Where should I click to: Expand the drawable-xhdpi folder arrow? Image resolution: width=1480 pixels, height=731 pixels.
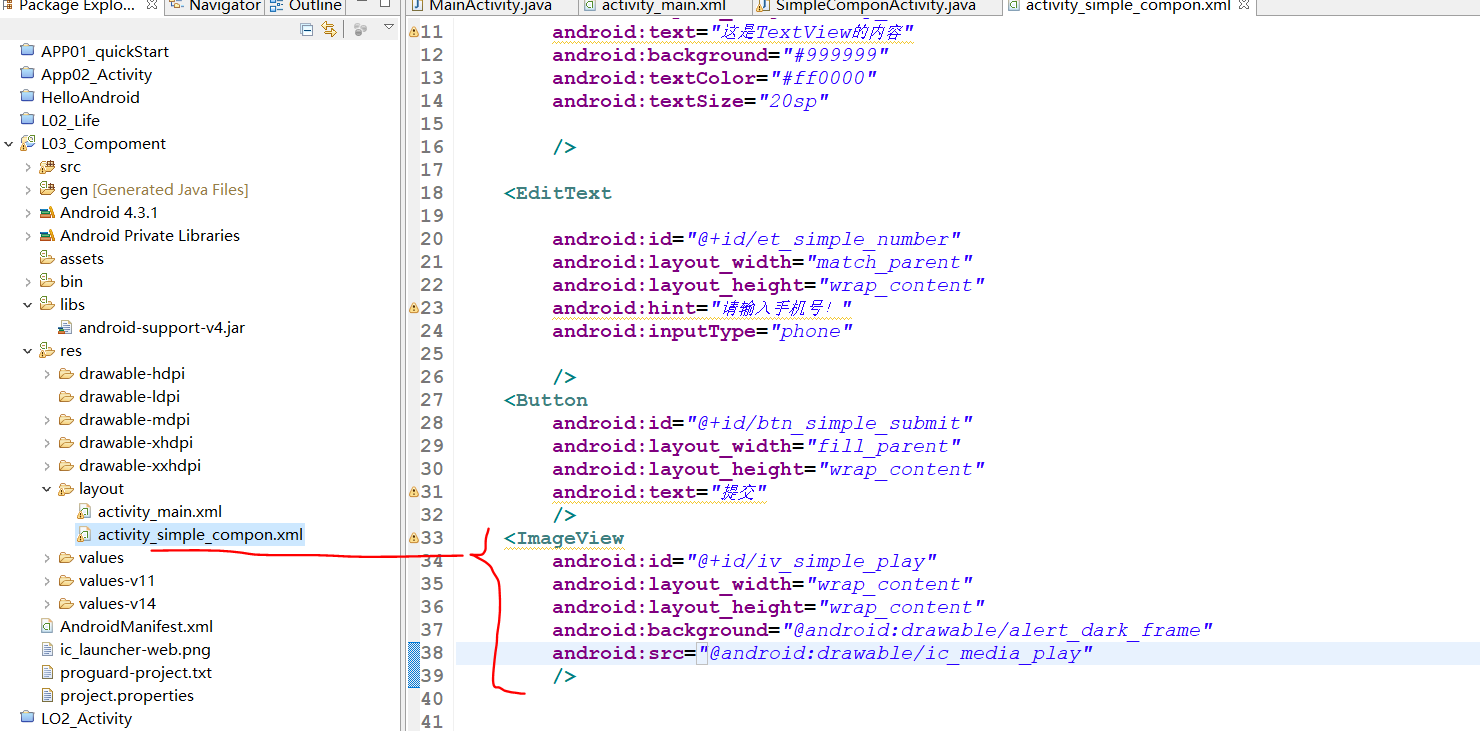(47, 442)
